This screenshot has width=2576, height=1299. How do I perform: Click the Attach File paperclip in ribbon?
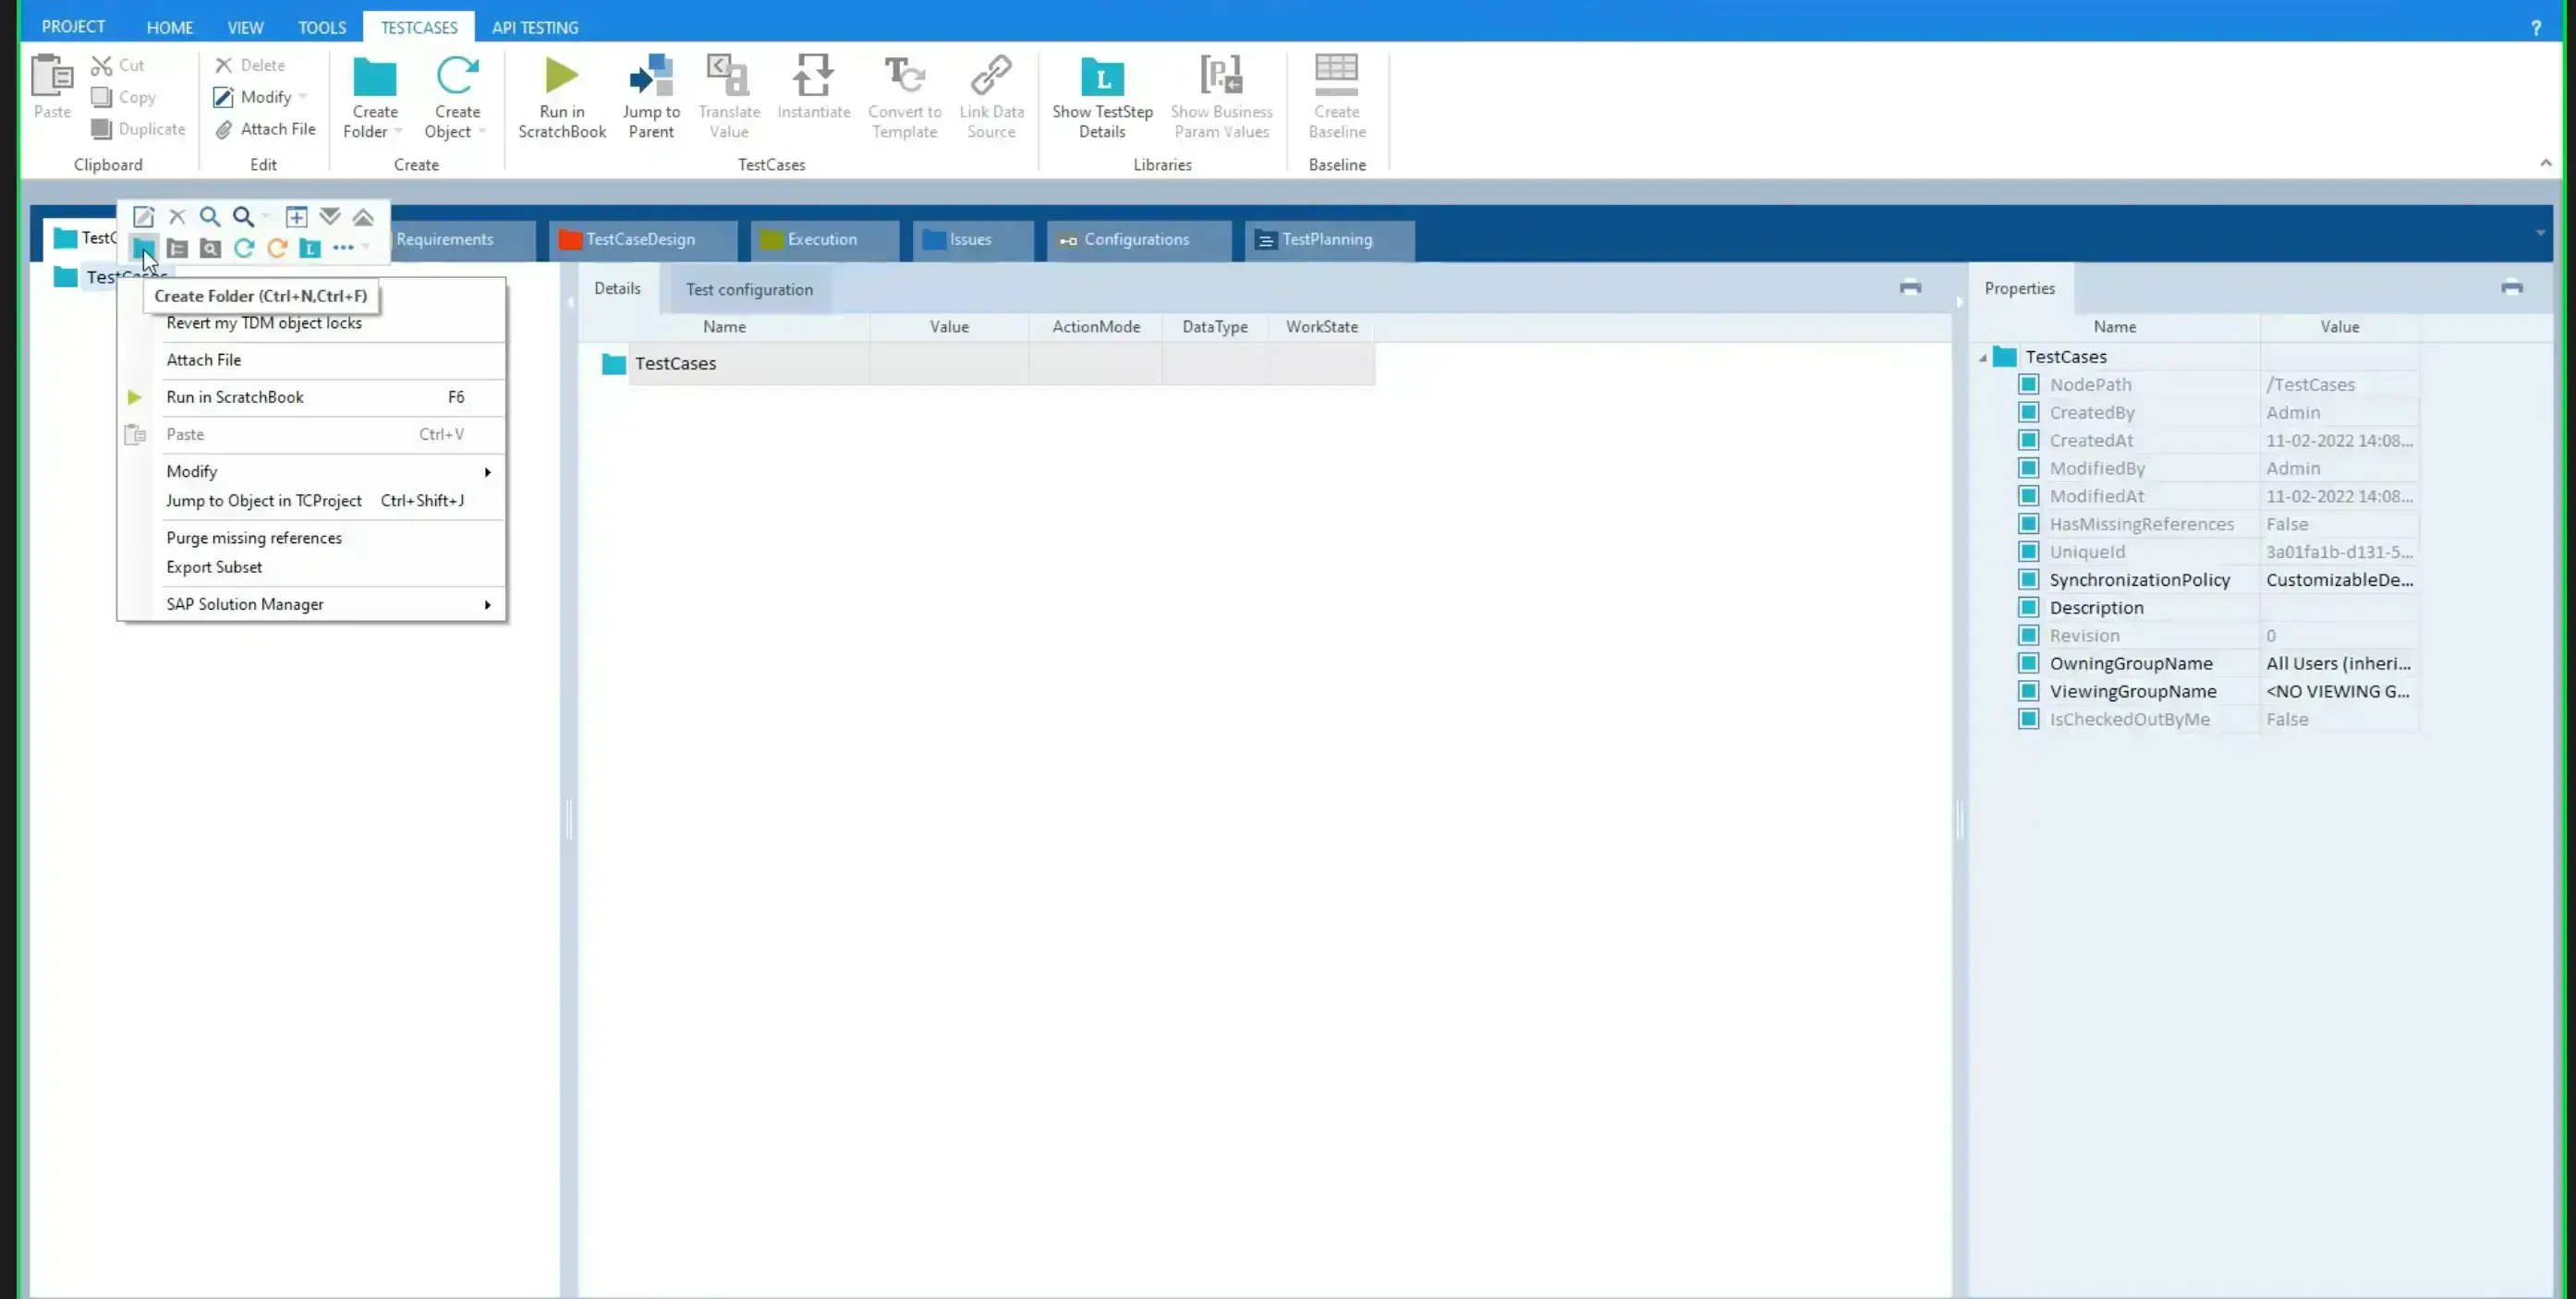pos(224,129)
